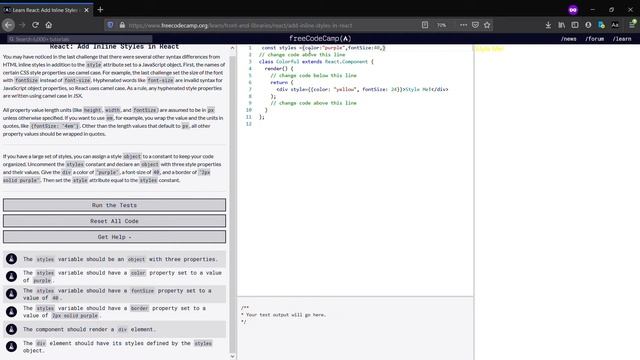Click the 'return (' code line
640x360 pixels.
click(x=282, y=82)
